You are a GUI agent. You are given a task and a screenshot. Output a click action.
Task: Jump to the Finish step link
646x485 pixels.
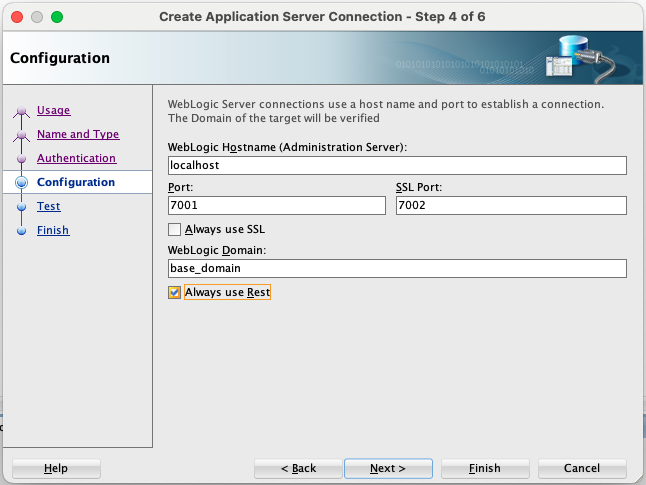(53, 230)
